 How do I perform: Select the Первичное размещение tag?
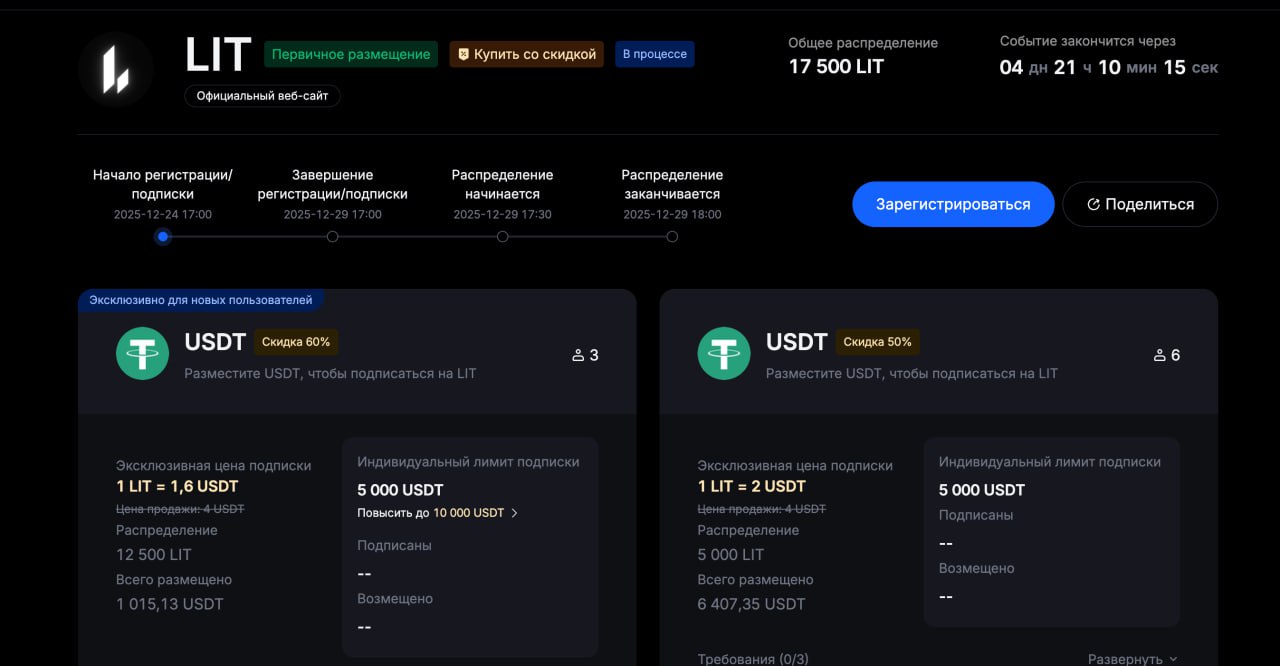click(x=351, y=54)
